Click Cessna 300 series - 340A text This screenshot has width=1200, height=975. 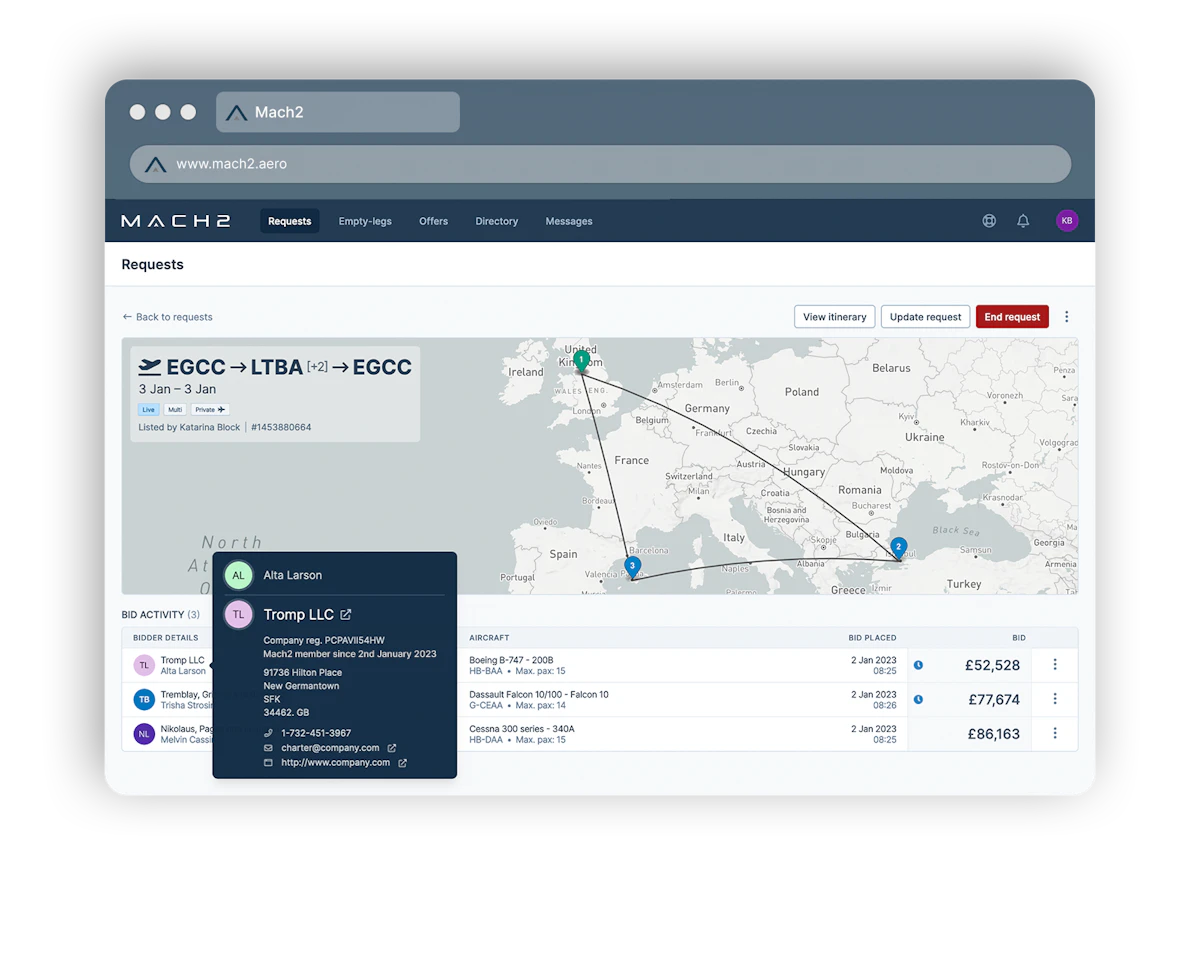click(x=522, y=729)
